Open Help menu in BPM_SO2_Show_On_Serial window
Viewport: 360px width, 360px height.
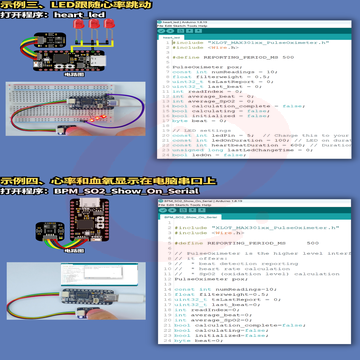point(206,205)
